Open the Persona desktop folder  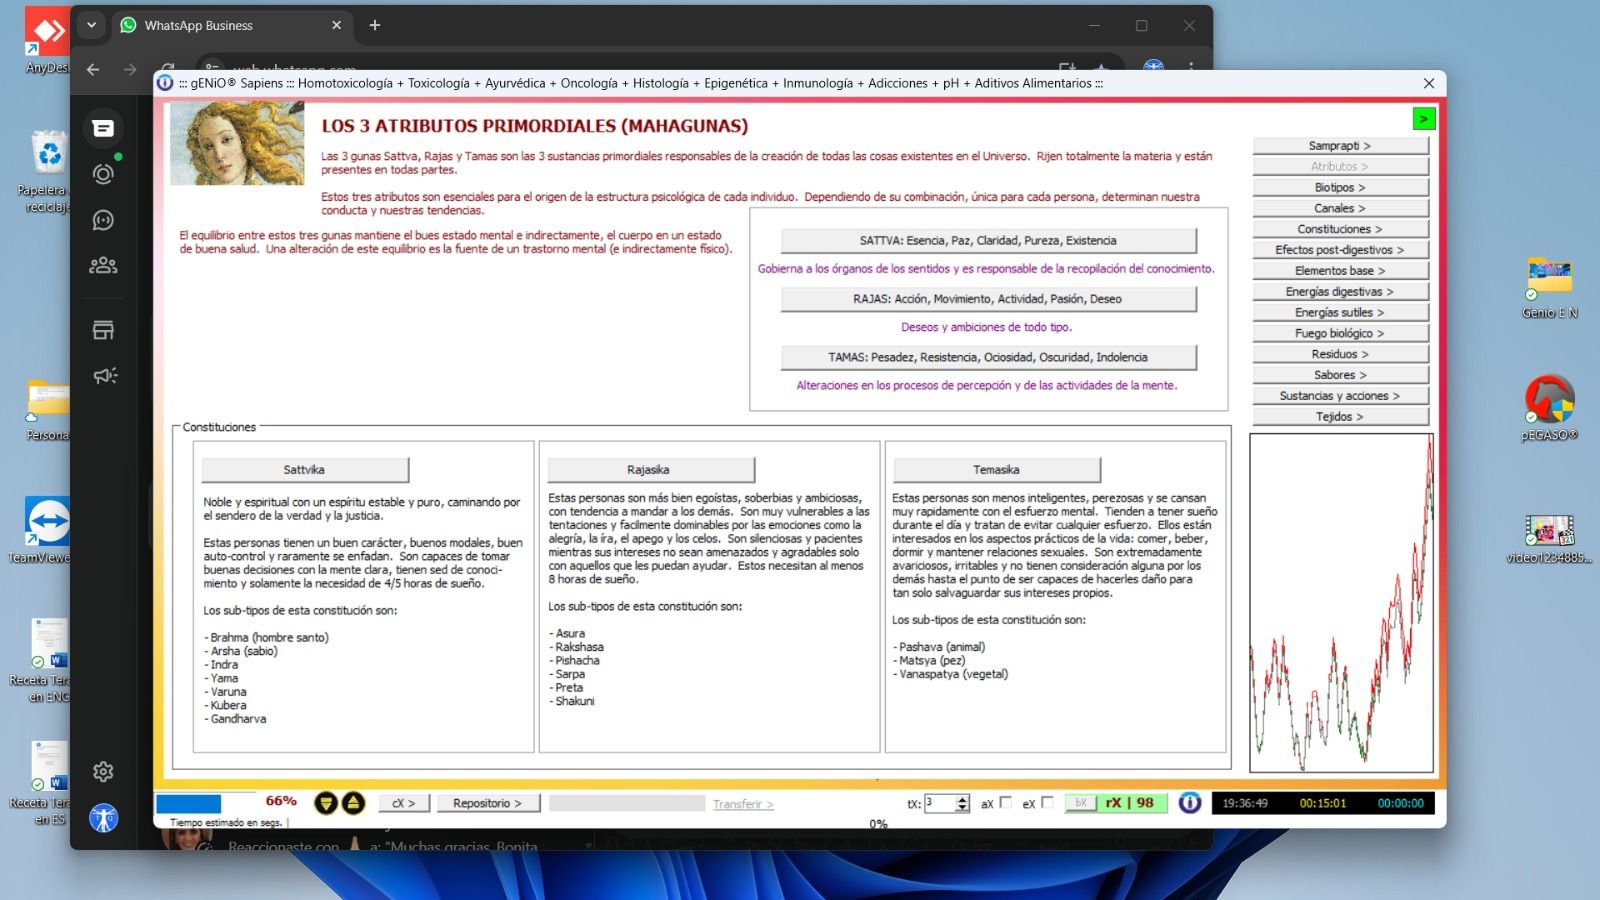point(46,410)
